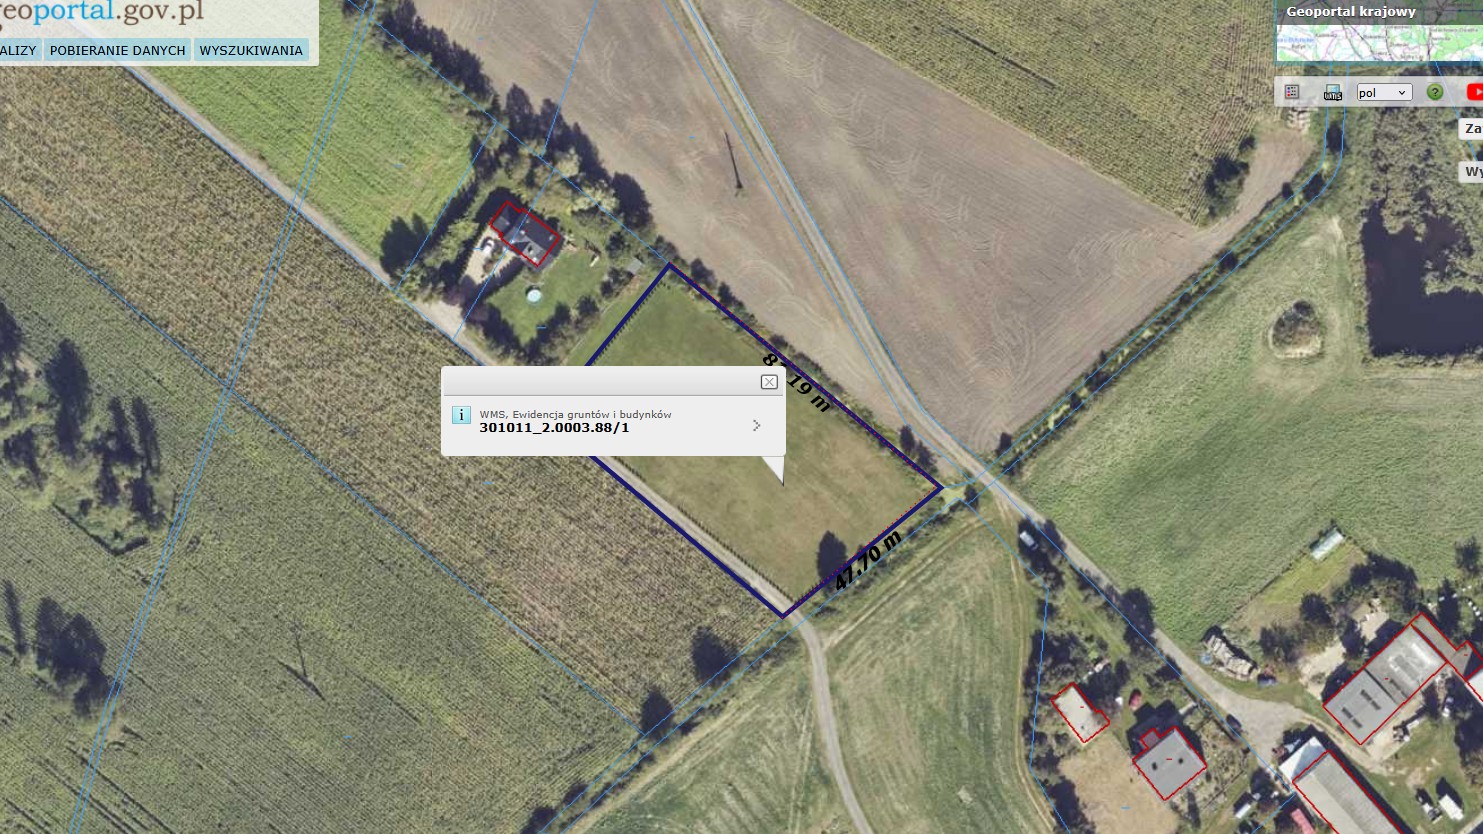Open the WYSZUKIWANIA menu

[251, 50]
